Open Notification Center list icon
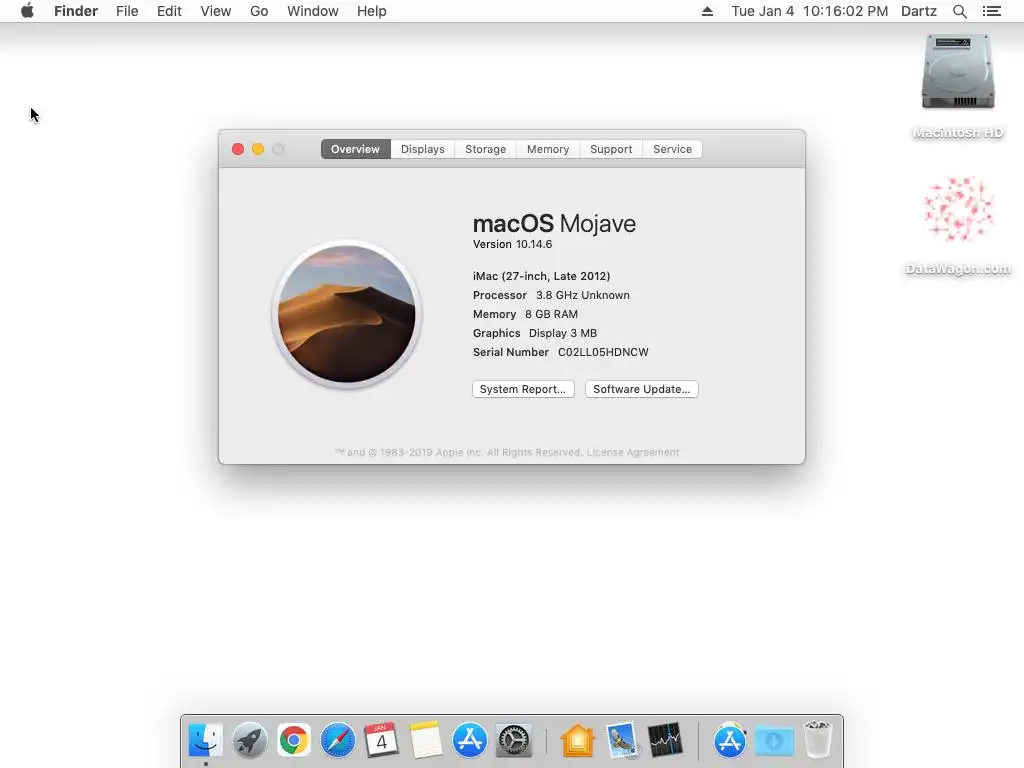 coord(991,11)
